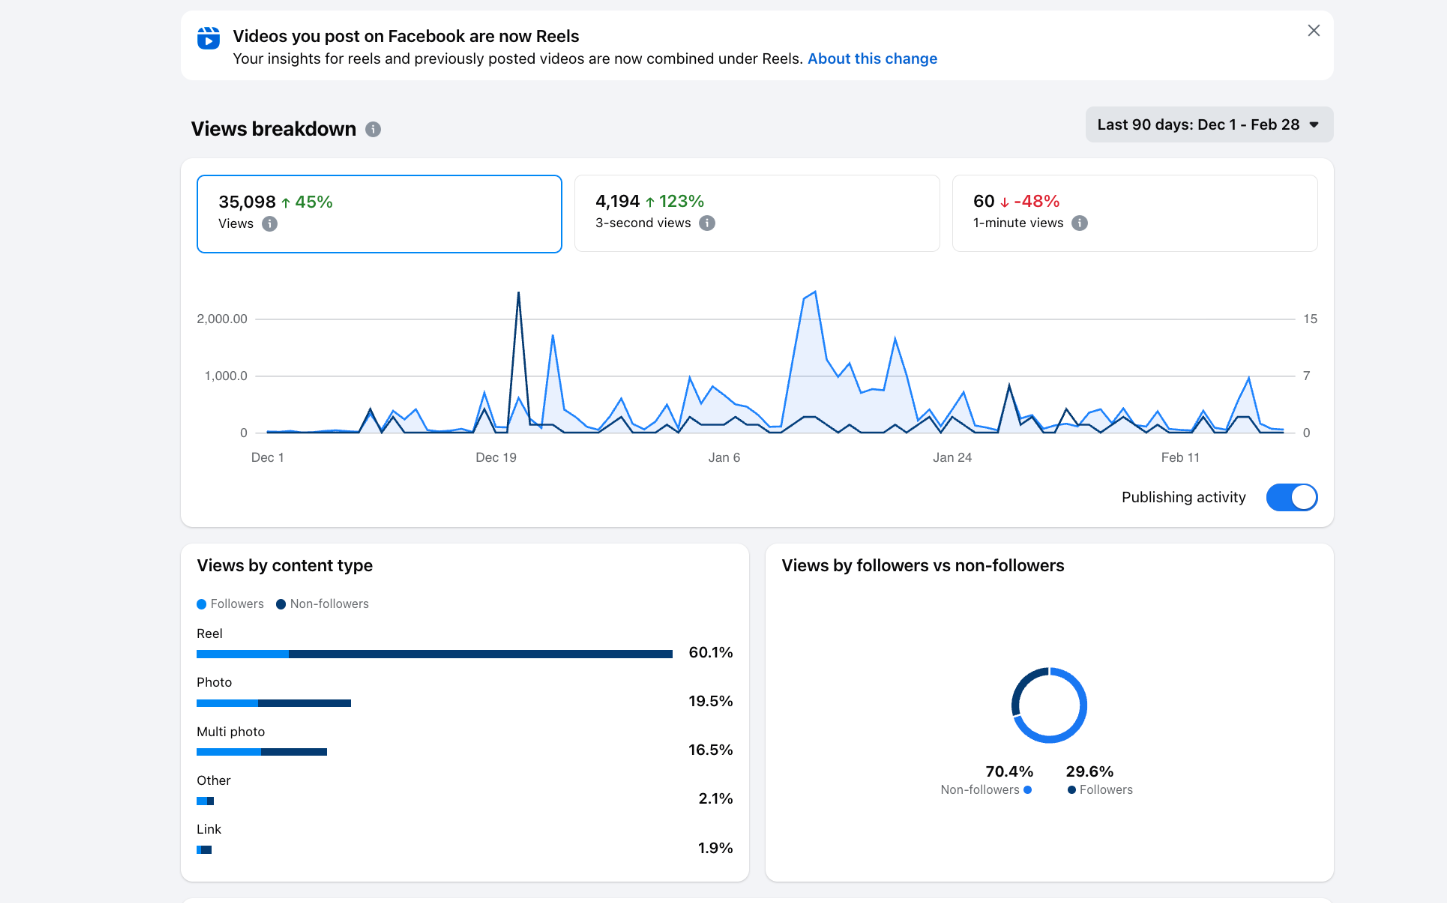This screenshot has height=903, width=1447.
Task: Switch to the 1-minute views tab
Action: [x=1134, y=213]
